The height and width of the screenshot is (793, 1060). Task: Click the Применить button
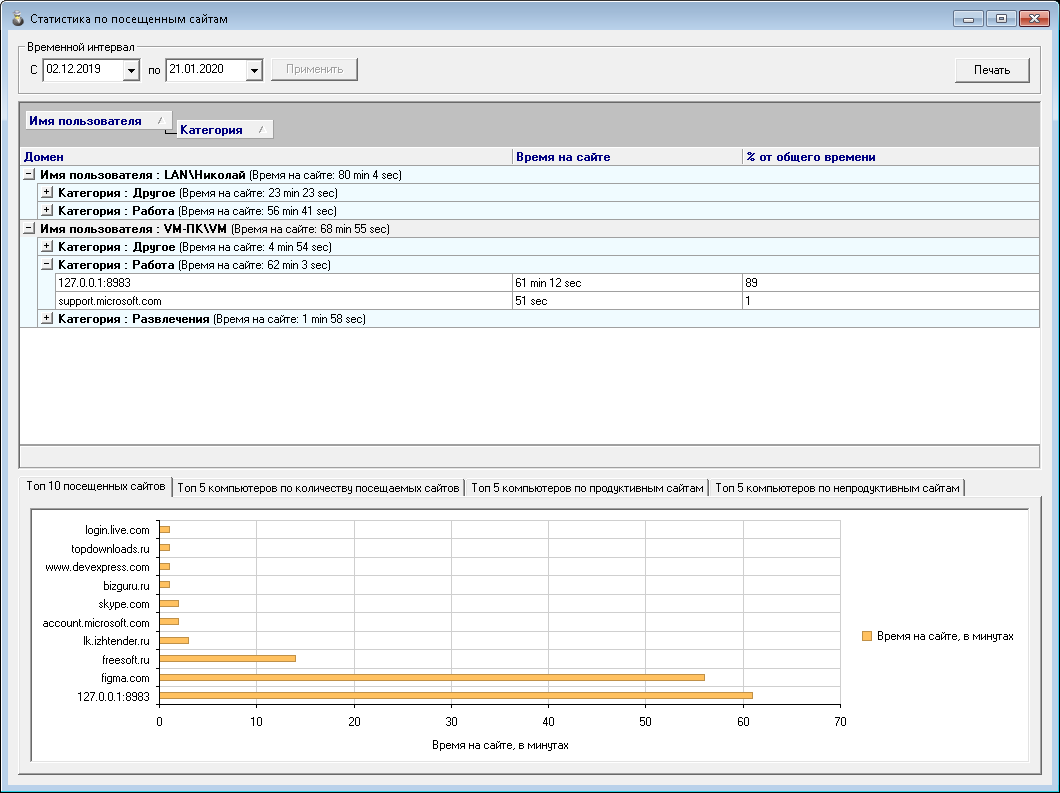[314, 69]
